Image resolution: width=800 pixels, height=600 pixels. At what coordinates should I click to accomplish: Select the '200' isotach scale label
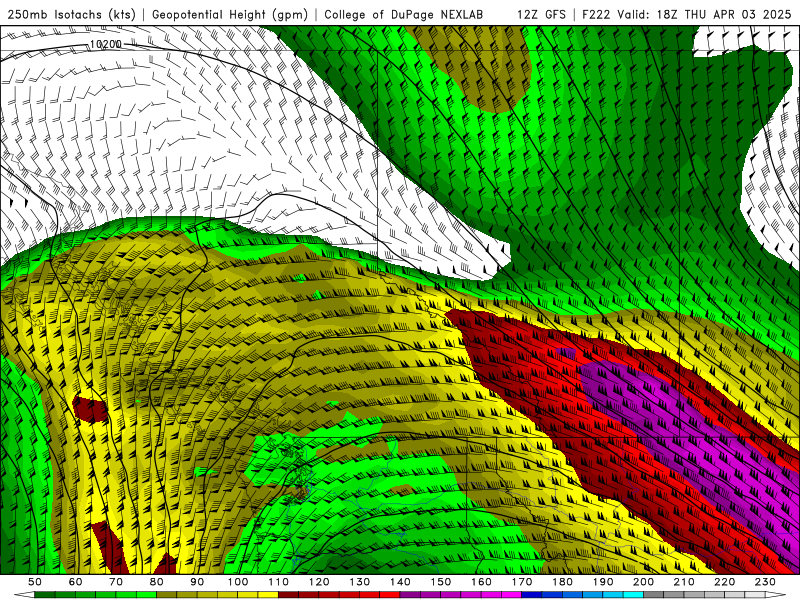pyautogui.click(x=643, y=582)
